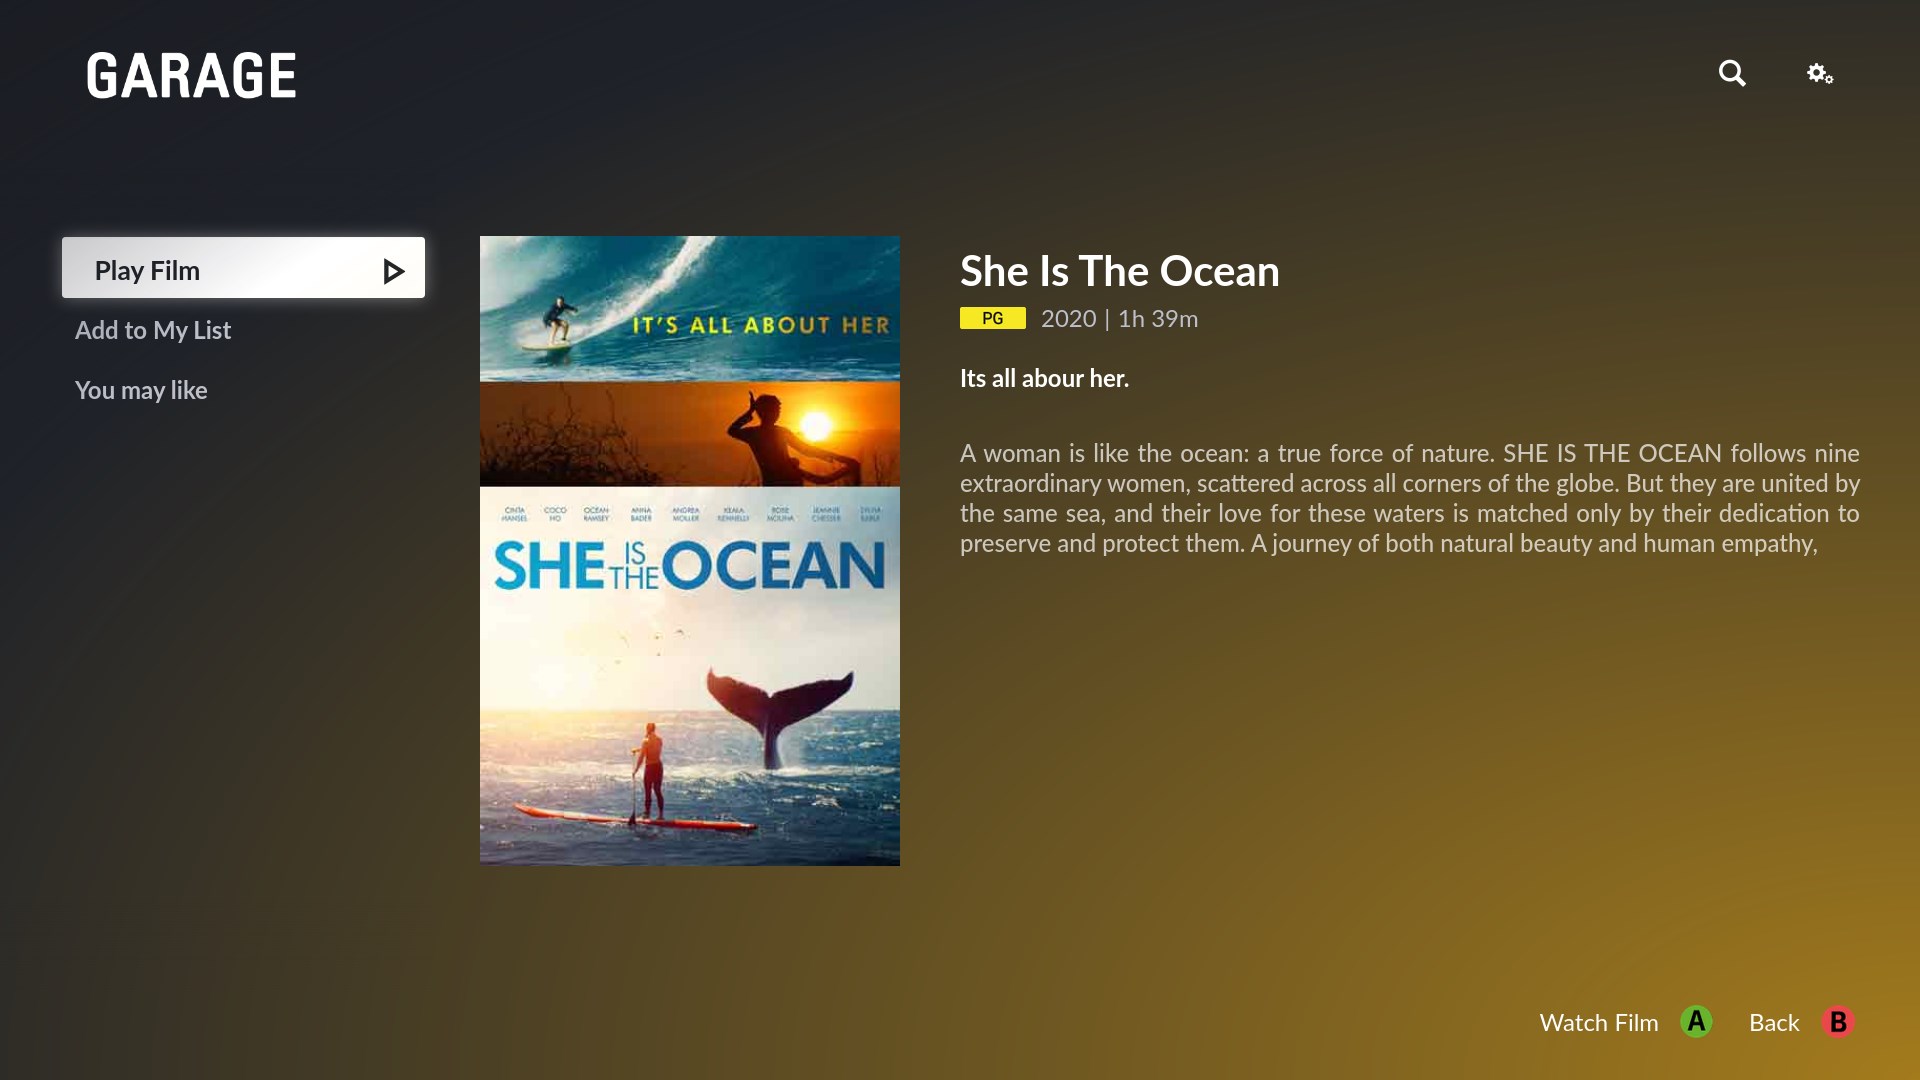This screenshot has height=1080, width=1920.
Task: Expand You may like recommendations
Action: coord(141,389)
